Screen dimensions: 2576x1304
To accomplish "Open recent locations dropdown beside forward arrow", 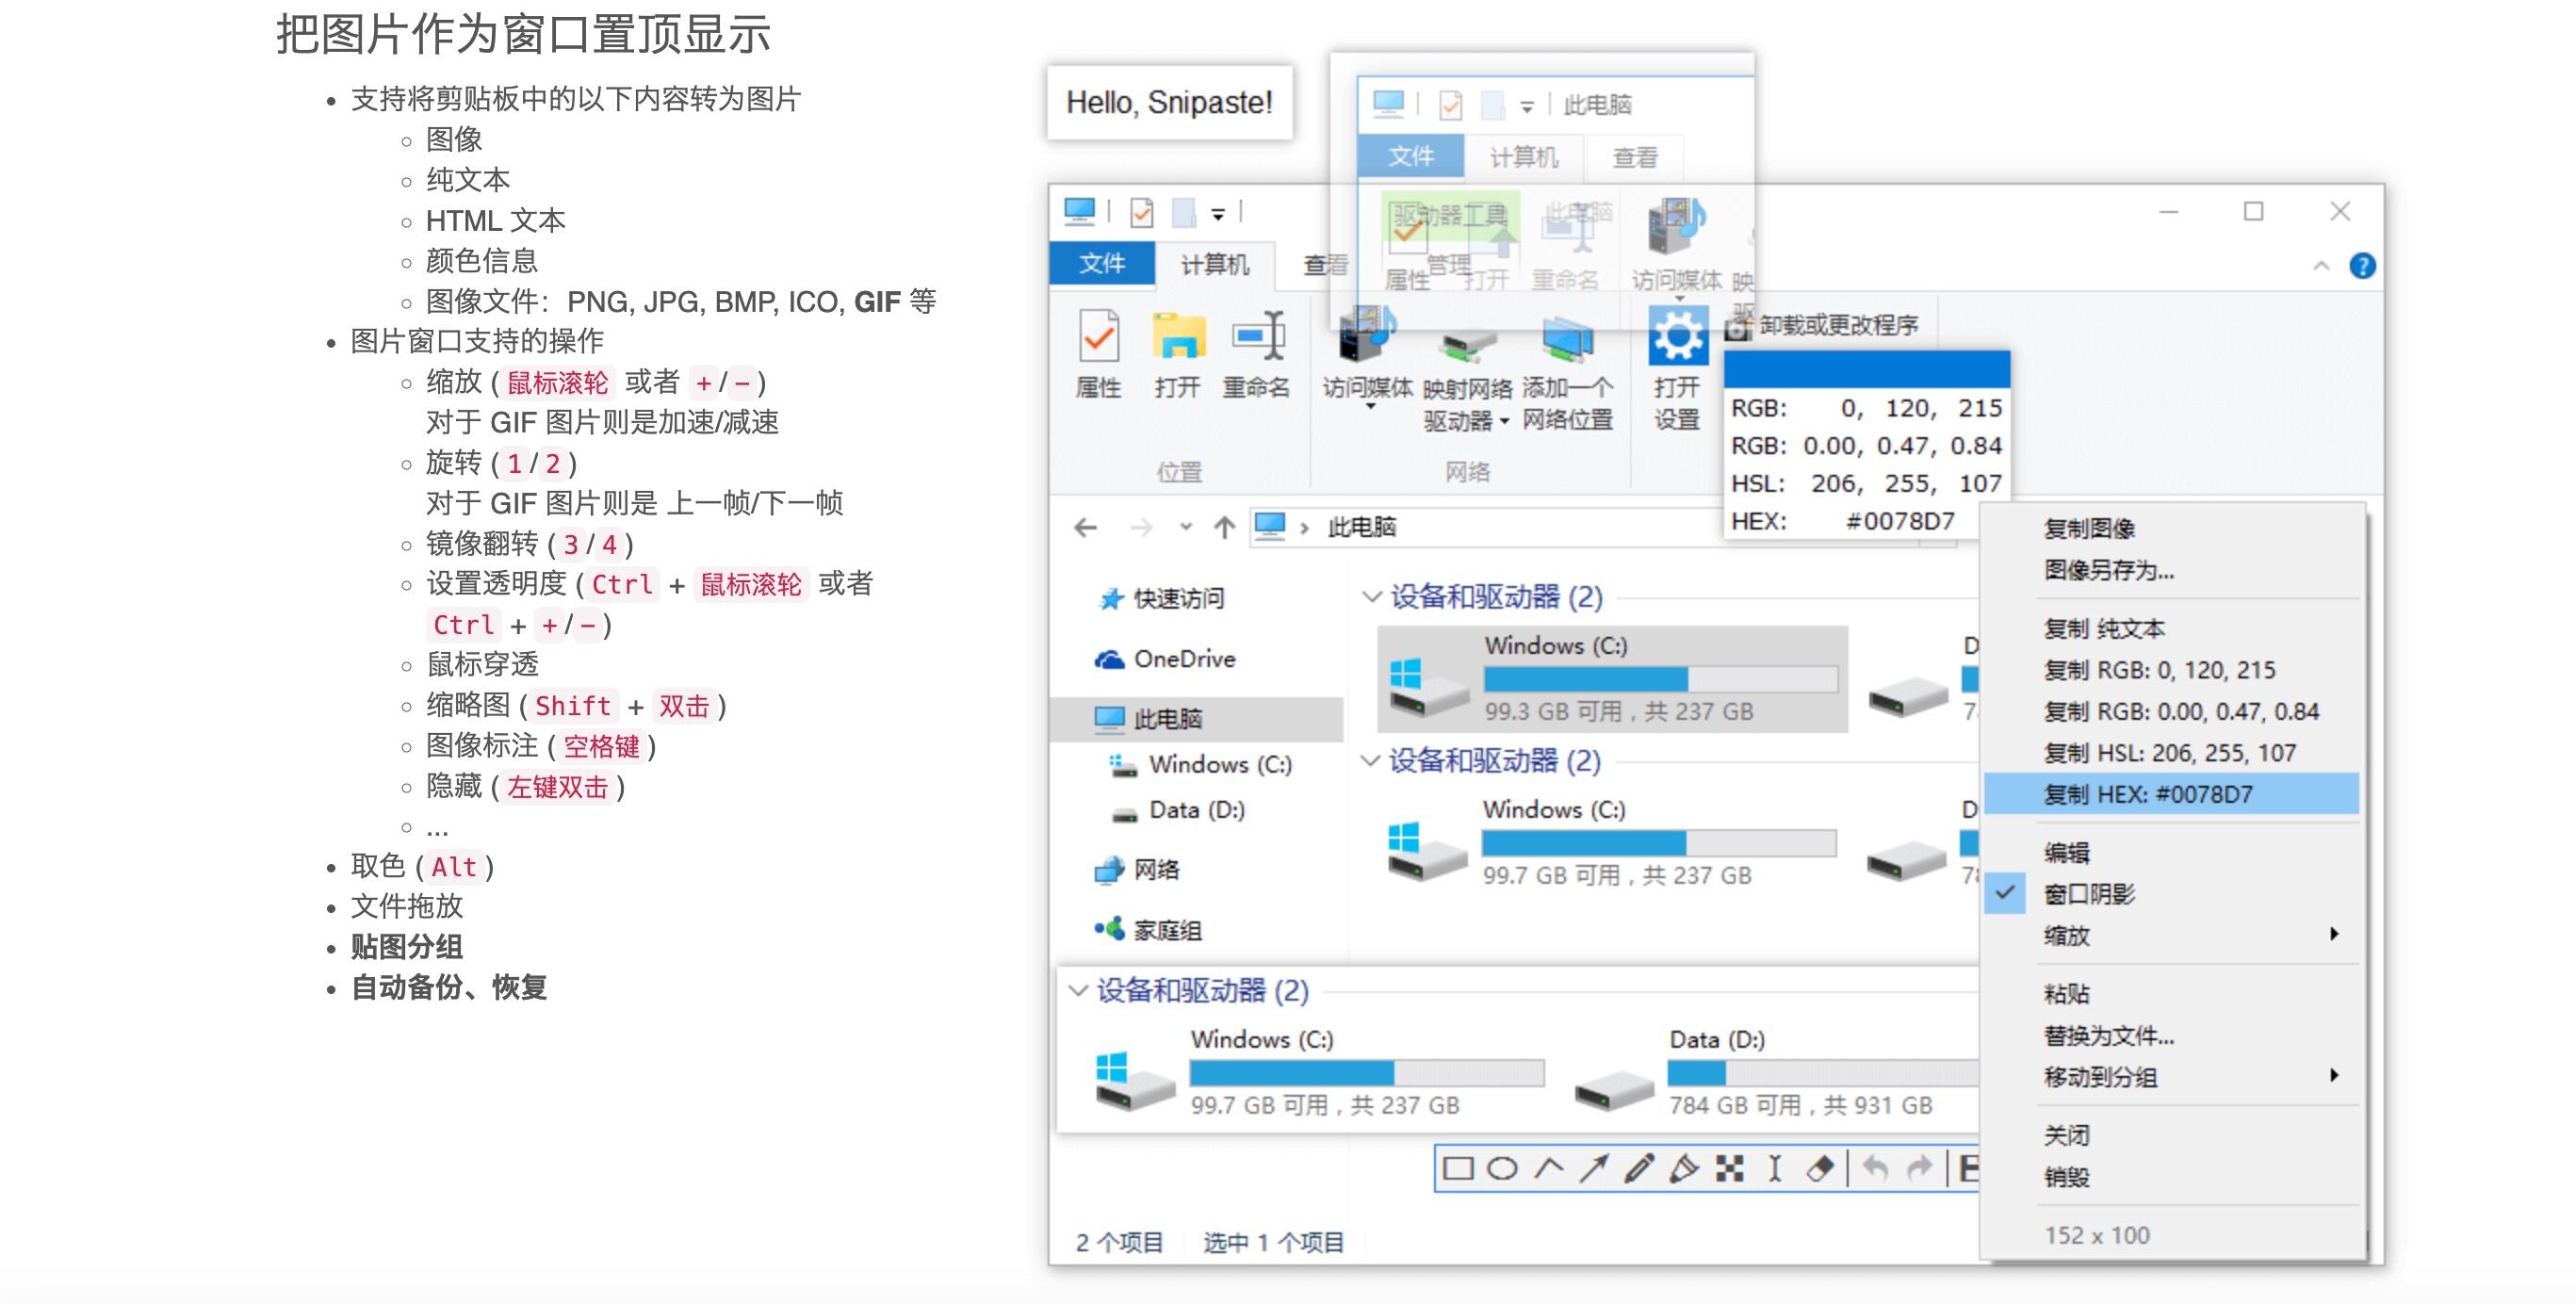I will [1186, 526].
